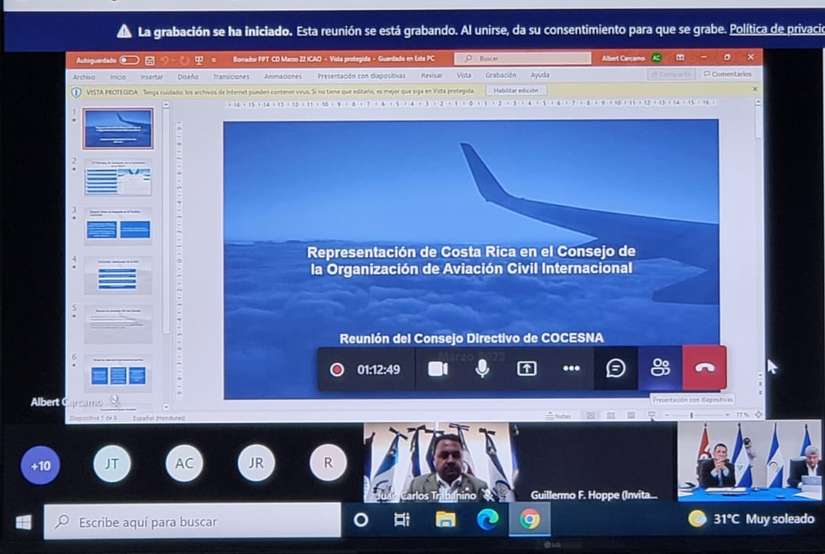Click JR participant avatar
Screen dimensions: 825x554
click(x=256, y=463)
